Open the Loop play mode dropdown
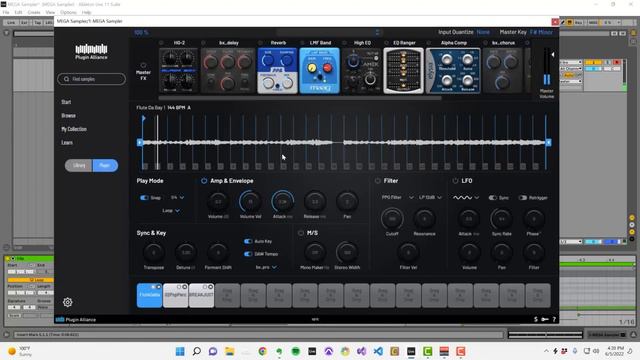640x360 pixels. pyautogui.click(x=171, y=211)
